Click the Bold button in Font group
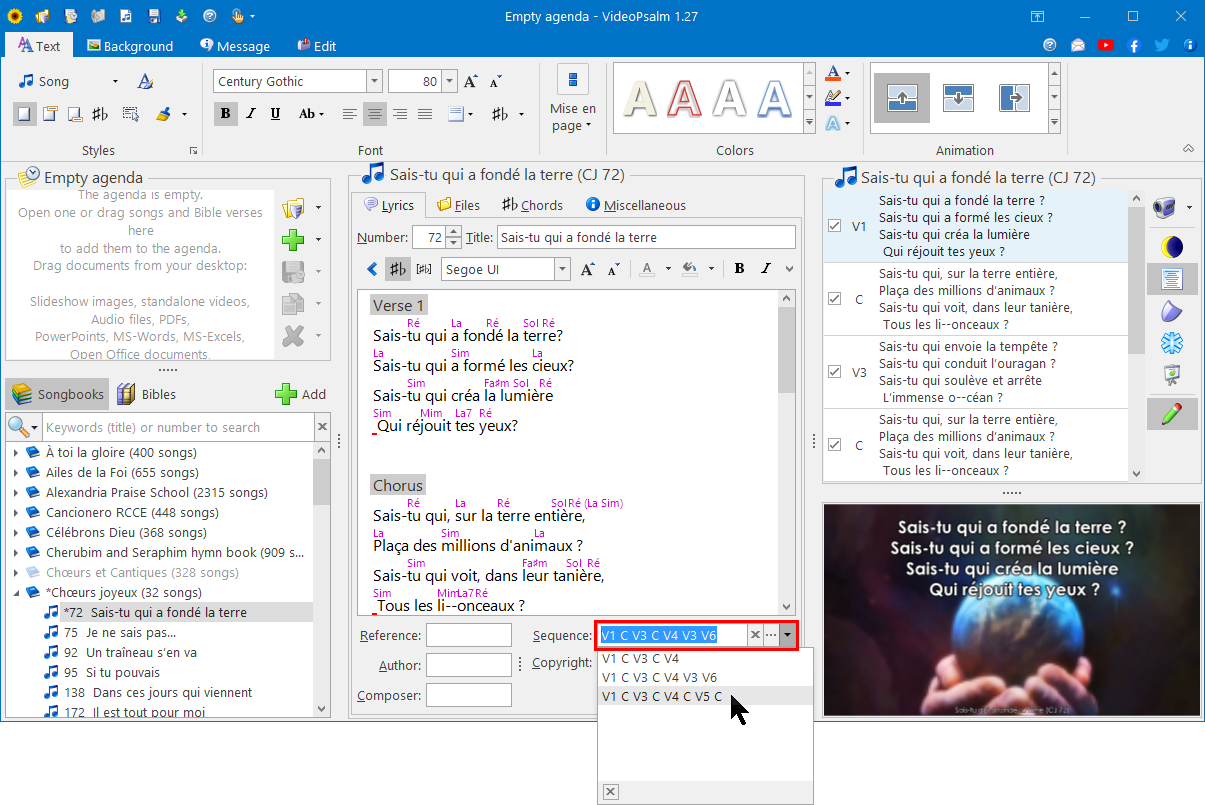This screenshot has width=1205, height=805. [x=225, y=114]
